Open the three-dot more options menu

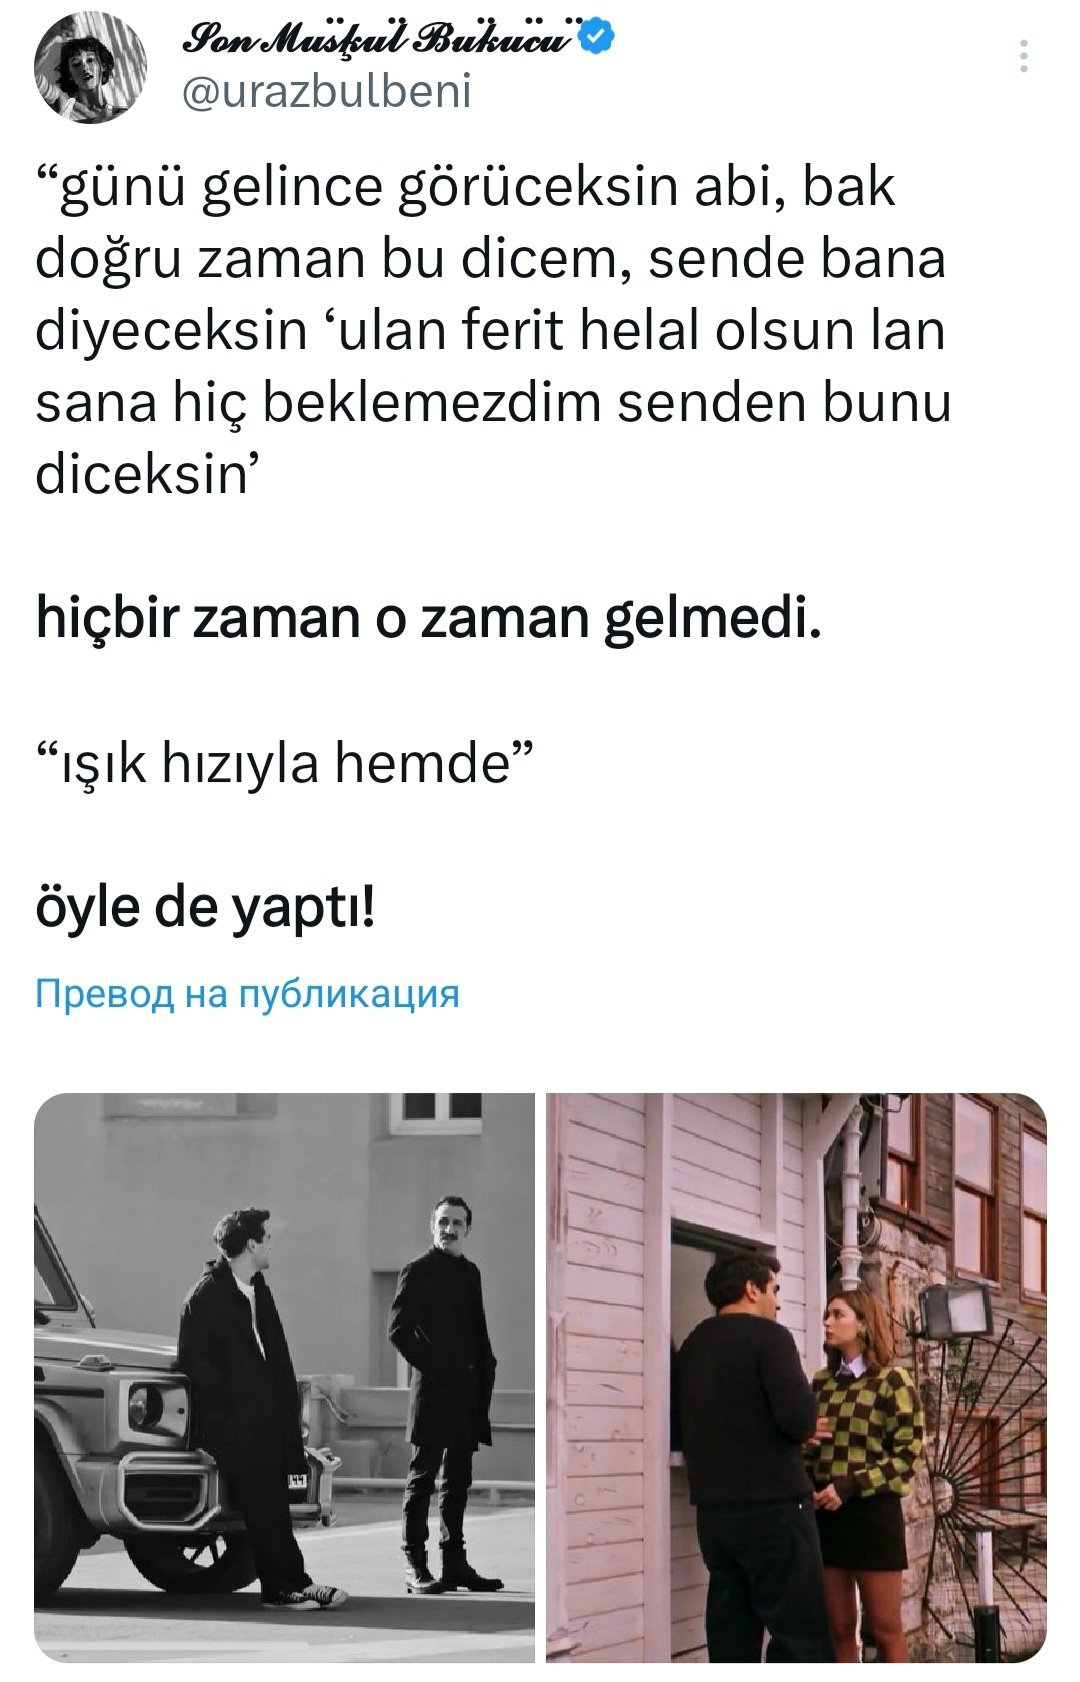click(1023, 58)
